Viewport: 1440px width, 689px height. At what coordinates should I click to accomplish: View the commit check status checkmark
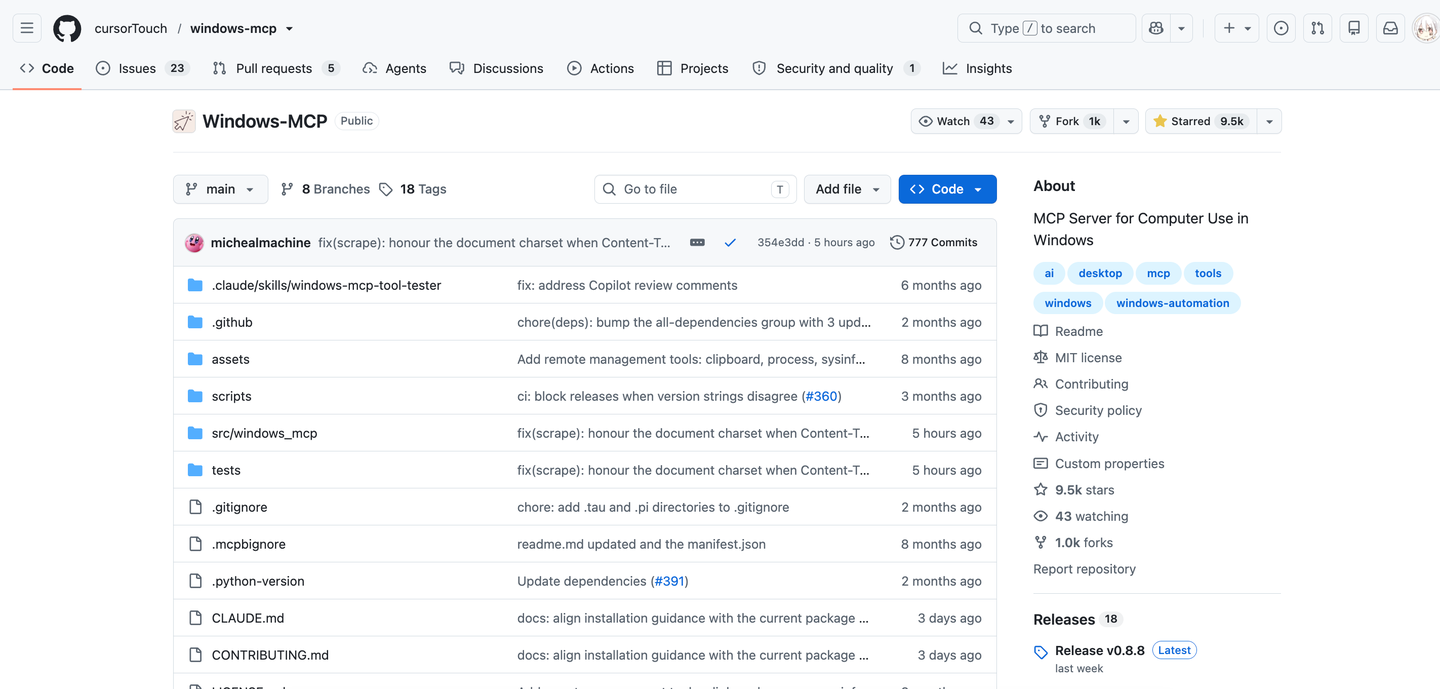730,243
